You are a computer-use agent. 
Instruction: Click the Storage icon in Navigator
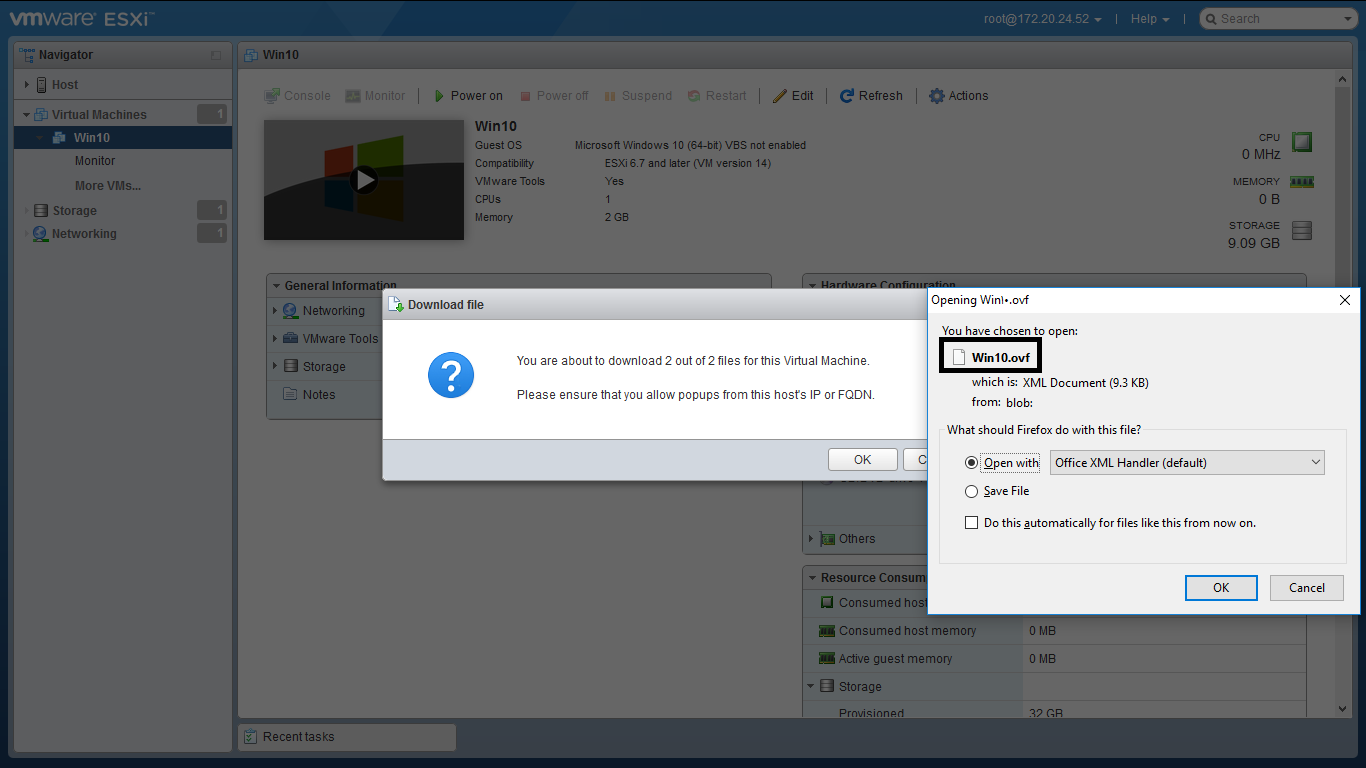pyautogui.click(x=41, y=211)
